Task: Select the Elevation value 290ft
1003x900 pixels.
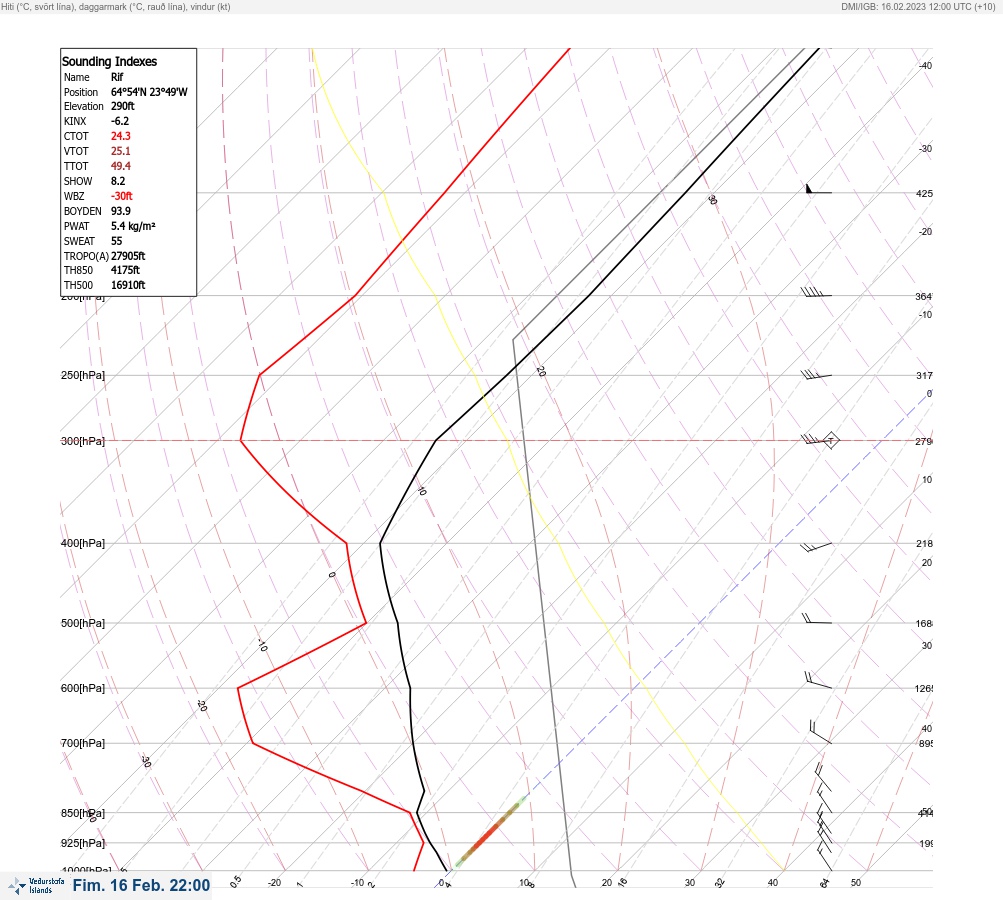Action: coord(123,106)
